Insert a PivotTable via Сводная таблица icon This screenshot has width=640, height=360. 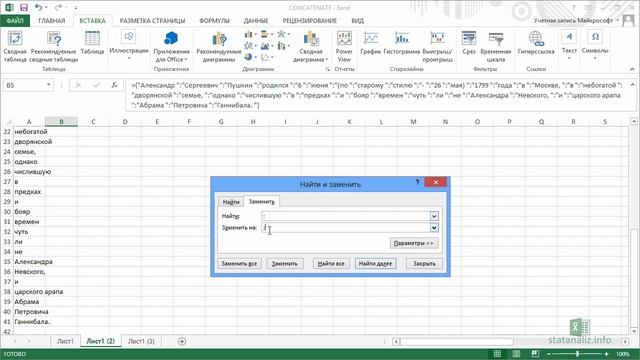tap(15, 47)
